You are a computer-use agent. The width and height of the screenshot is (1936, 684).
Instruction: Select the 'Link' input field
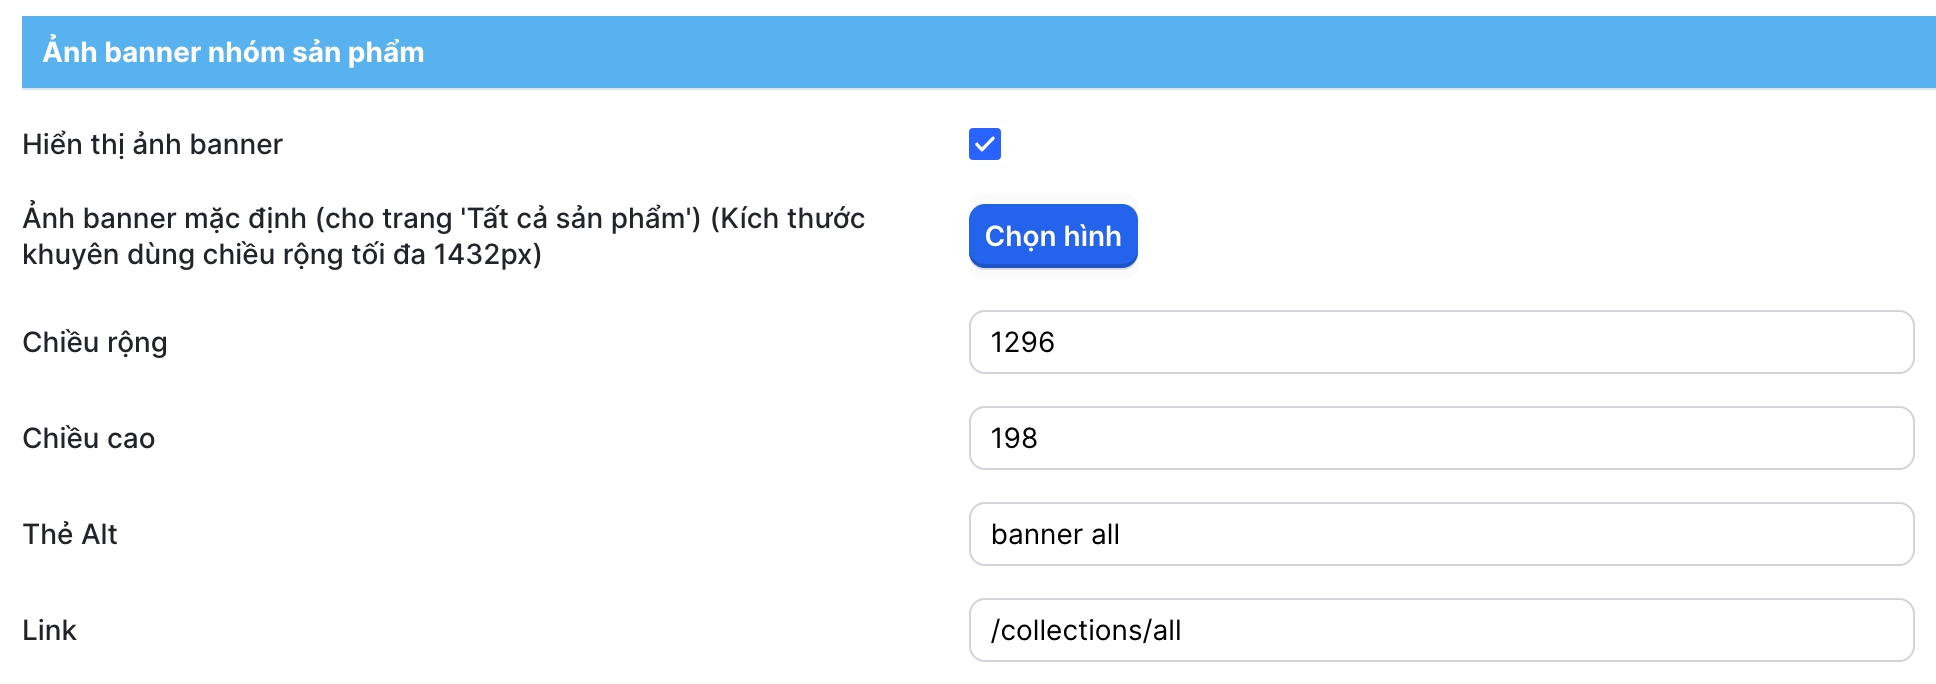click(x=1440, y=630)
